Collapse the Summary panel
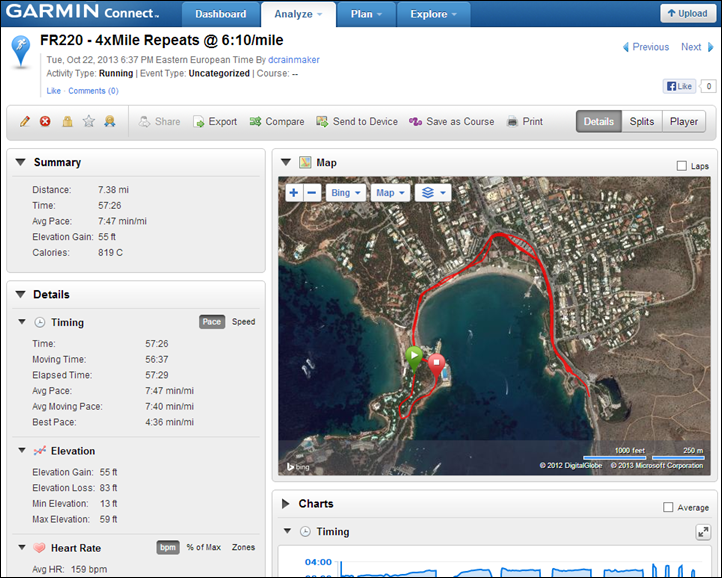 pyautogui.click(x=21, y=162)
